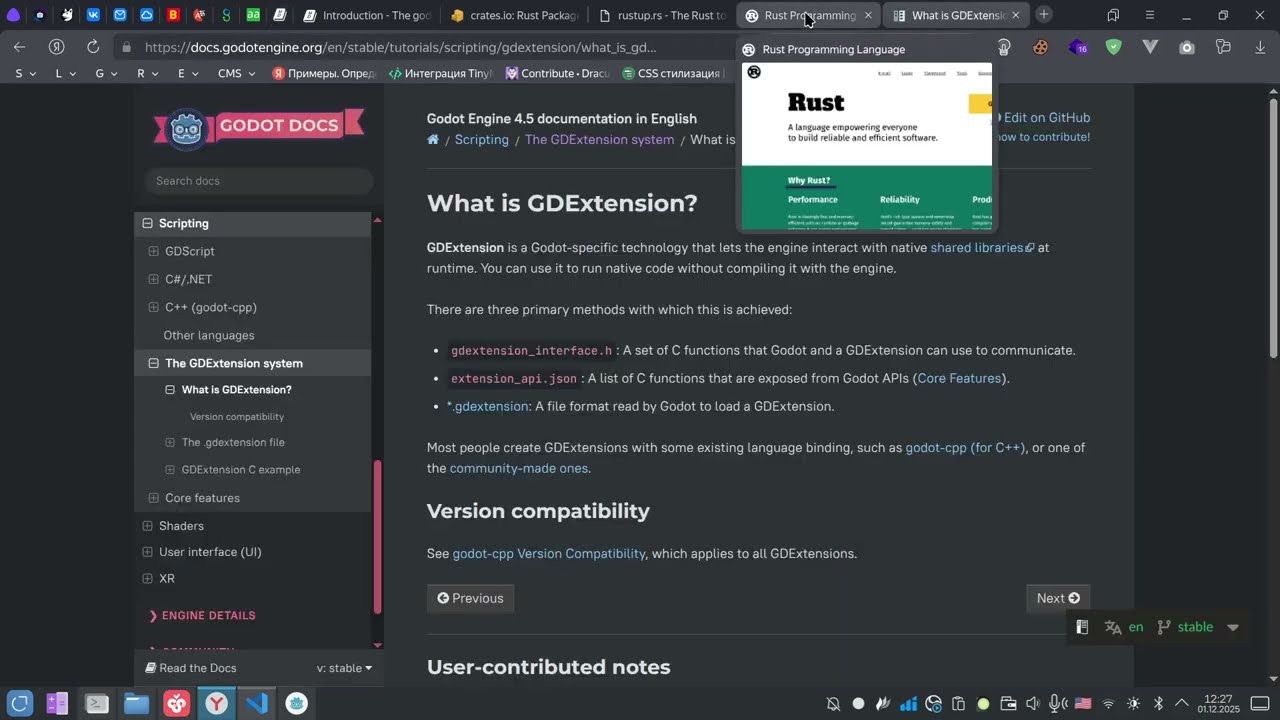The image size is (1280, 720).
Task: Open the gdextension_interface.h link
Action: tap(531, 351)
